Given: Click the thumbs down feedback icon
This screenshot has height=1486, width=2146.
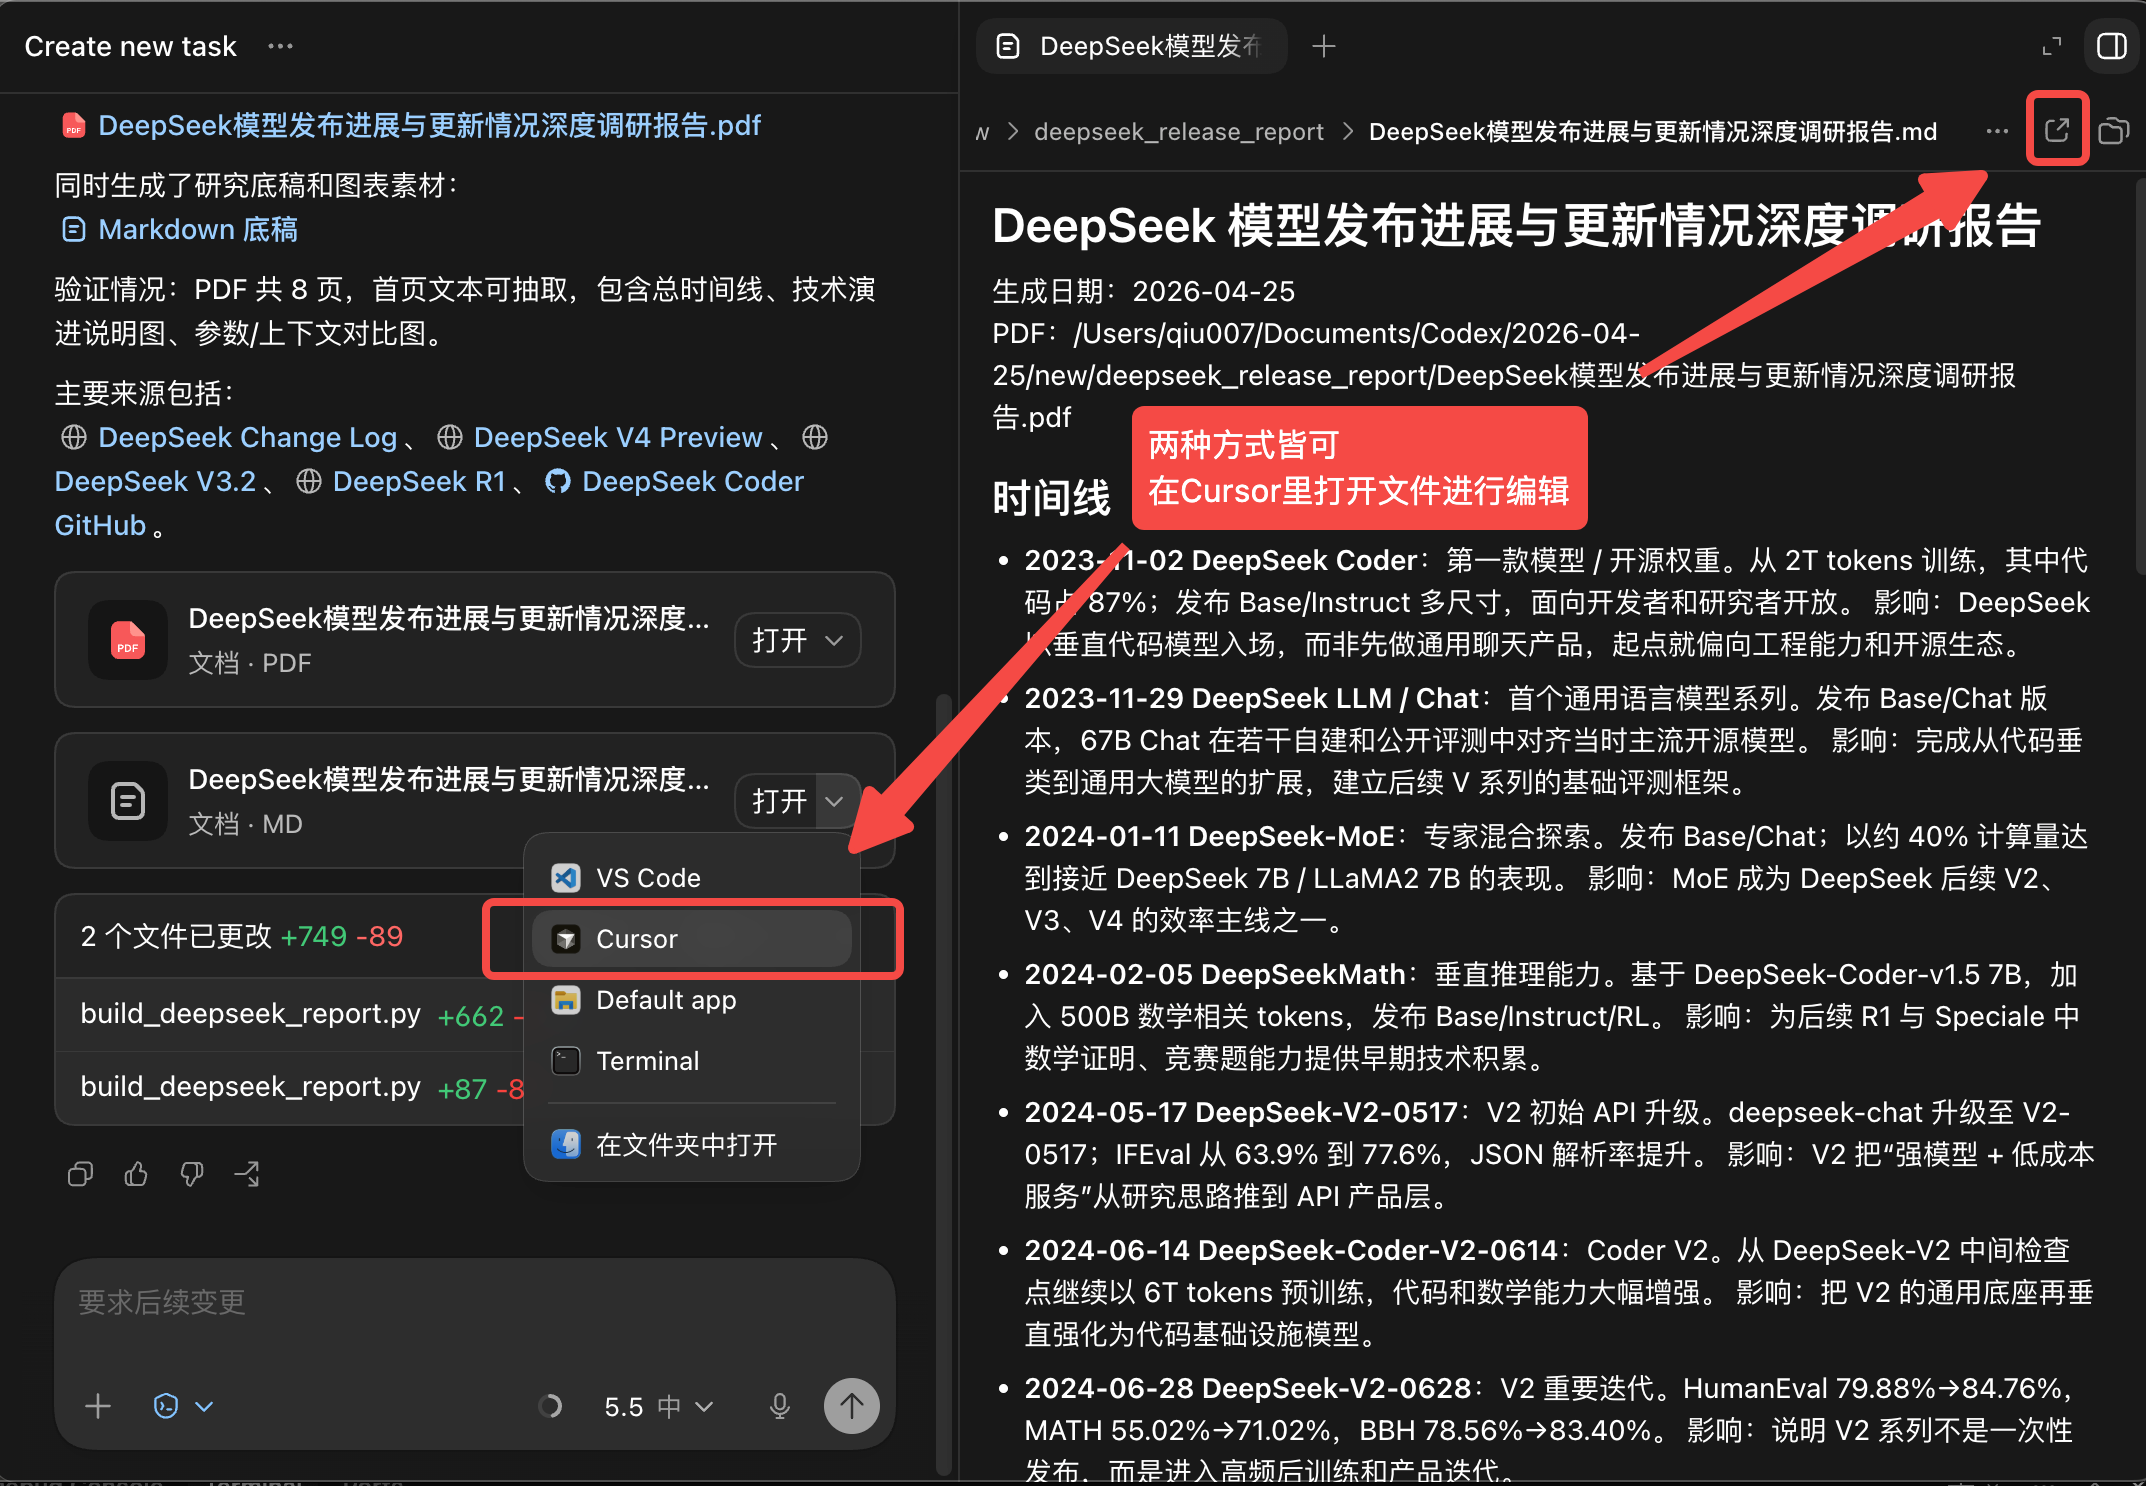Looking at the screenshot, I should (192, 1174).
